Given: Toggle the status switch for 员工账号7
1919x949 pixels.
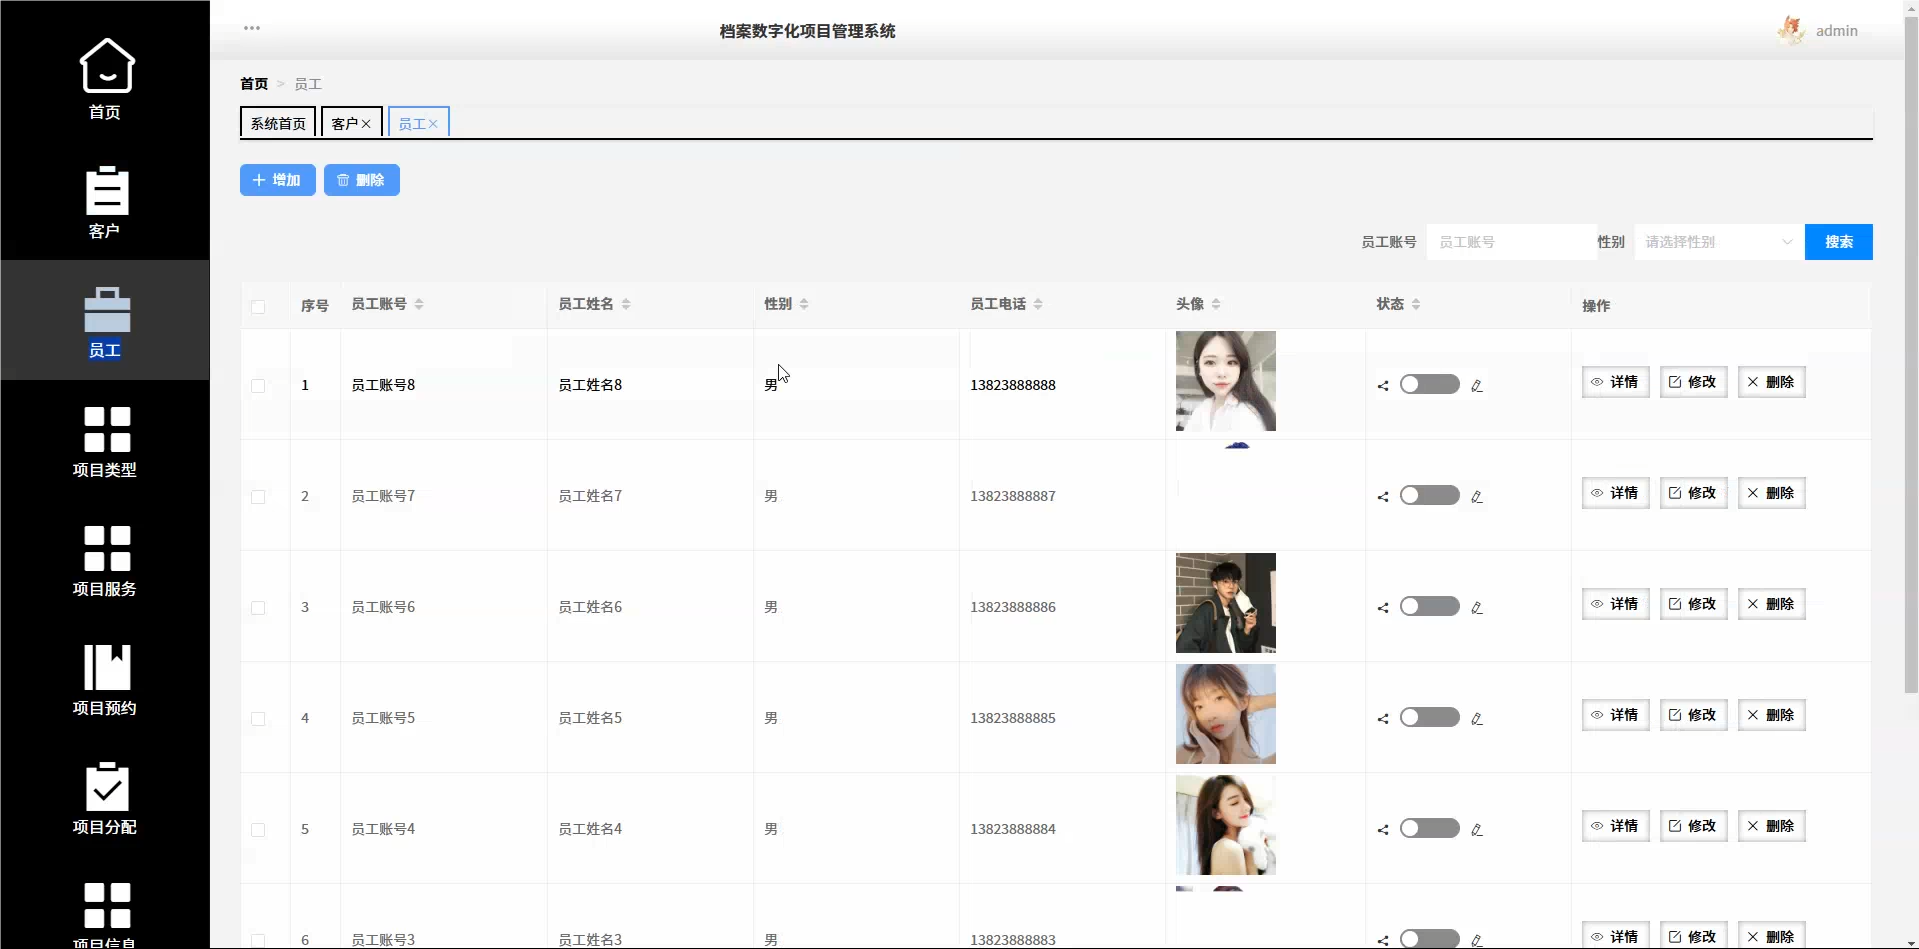Looking at the screenshot, I should (x=1430, y=495).
